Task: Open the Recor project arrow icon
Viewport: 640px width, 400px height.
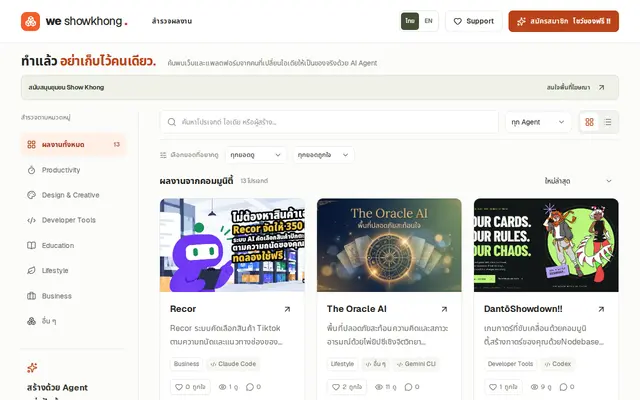Action: click(x=287, y=309)
